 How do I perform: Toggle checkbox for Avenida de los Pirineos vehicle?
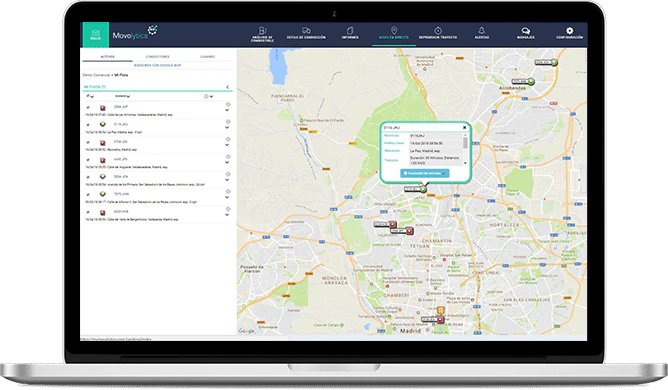[x=88, y=177]
